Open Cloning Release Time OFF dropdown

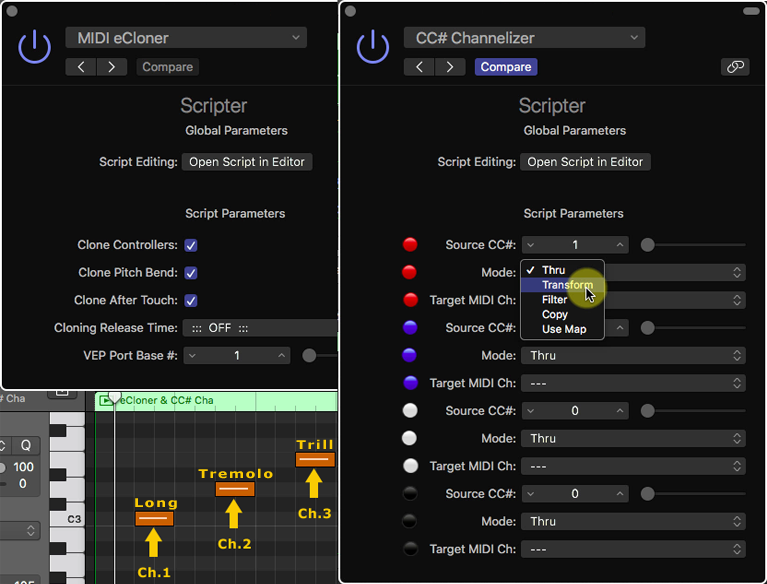click(260, 328)
